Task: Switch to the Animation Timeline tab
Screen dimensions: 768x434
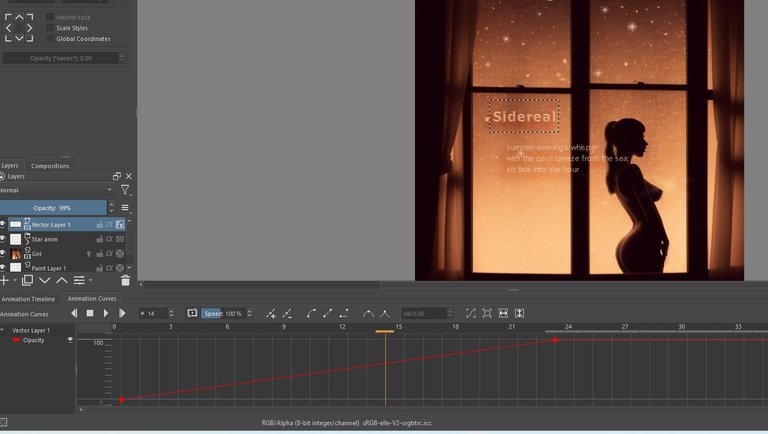Action: pyautogui.click(x=28, y=299)
